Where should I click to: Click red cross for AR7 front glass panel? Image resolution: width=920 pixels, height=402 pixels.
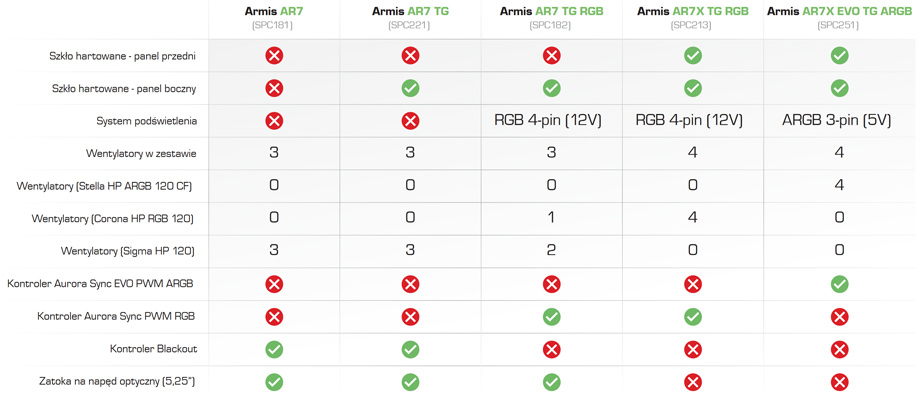point(274,56)
